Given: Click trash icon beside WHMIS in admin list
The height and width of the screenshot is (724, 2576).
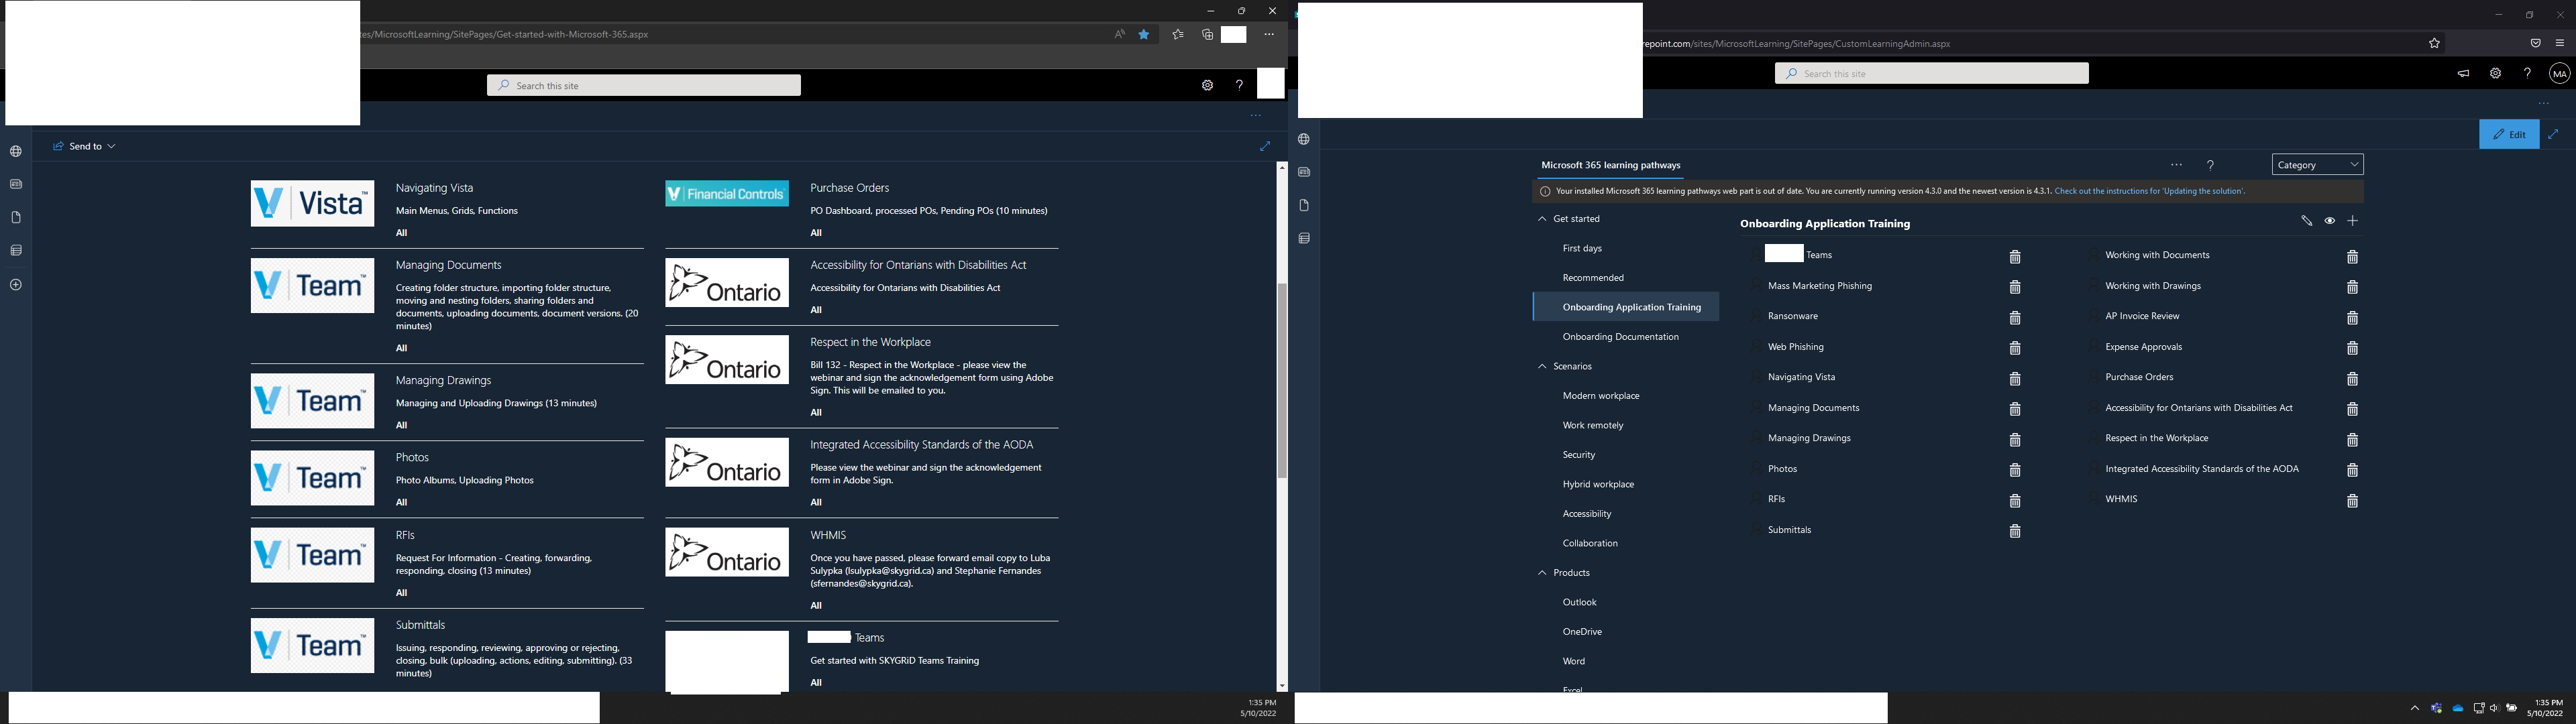Looking at the screenshot, I should [2352, 501].
